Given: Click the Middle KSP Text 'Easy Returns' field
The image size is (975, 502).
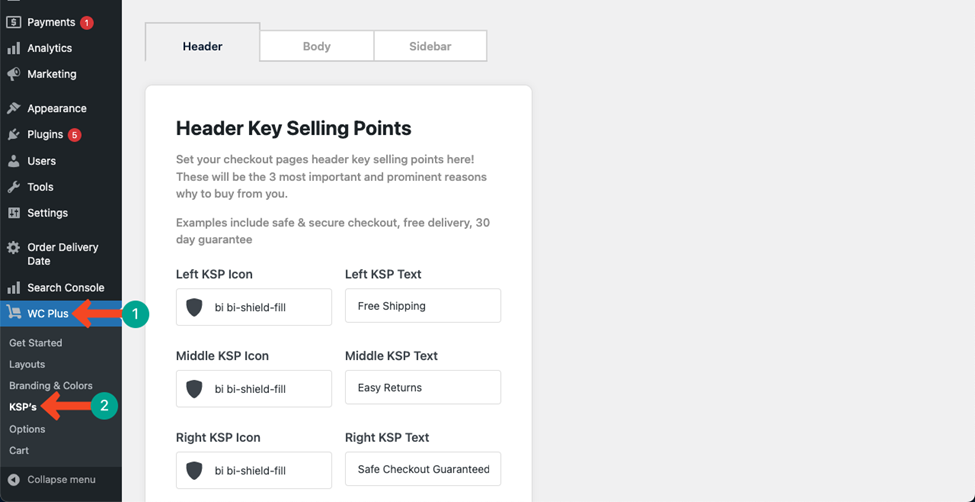Looking at the screenshot, I should pos(423,387).
